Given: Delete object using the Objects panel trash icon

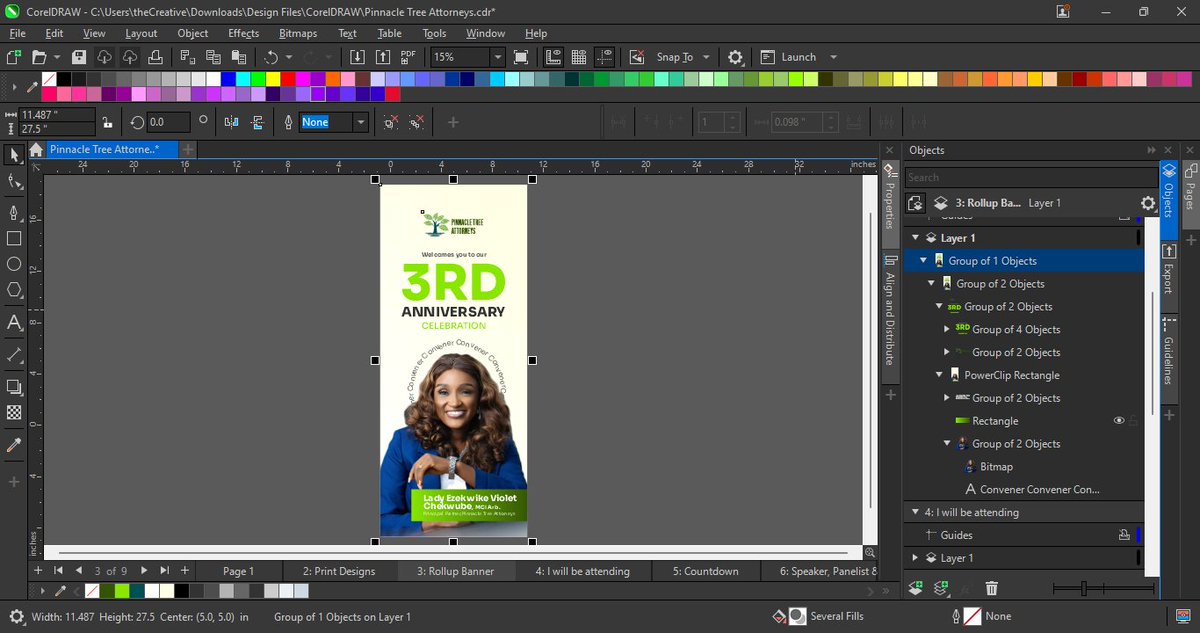Looking at the screenshot, I should pos(992,588).
